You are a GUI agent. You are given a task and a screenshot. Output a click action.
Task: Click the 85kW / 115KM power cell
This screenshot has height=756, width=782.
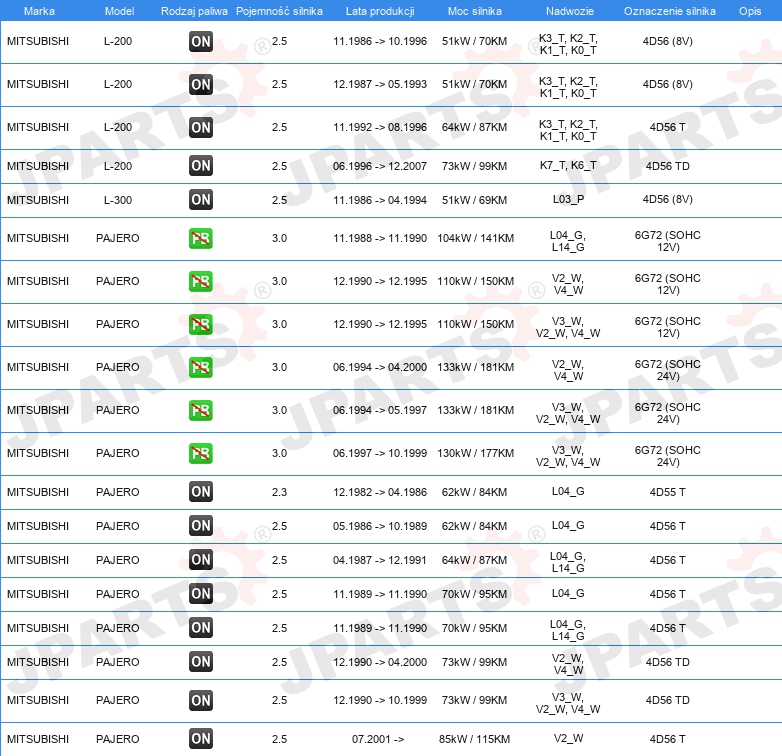tap(474, 739)
